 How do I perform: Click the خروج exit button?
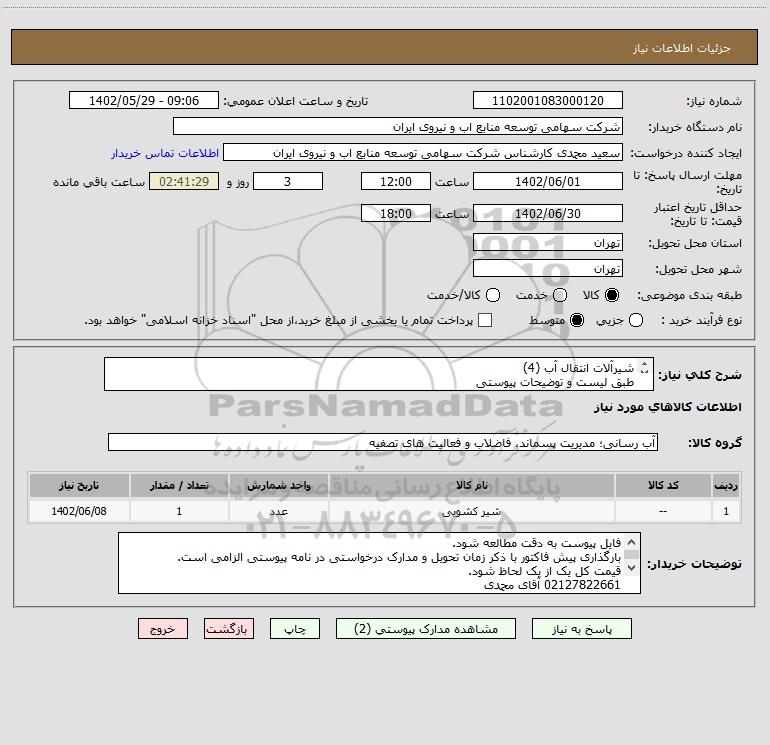163,629
